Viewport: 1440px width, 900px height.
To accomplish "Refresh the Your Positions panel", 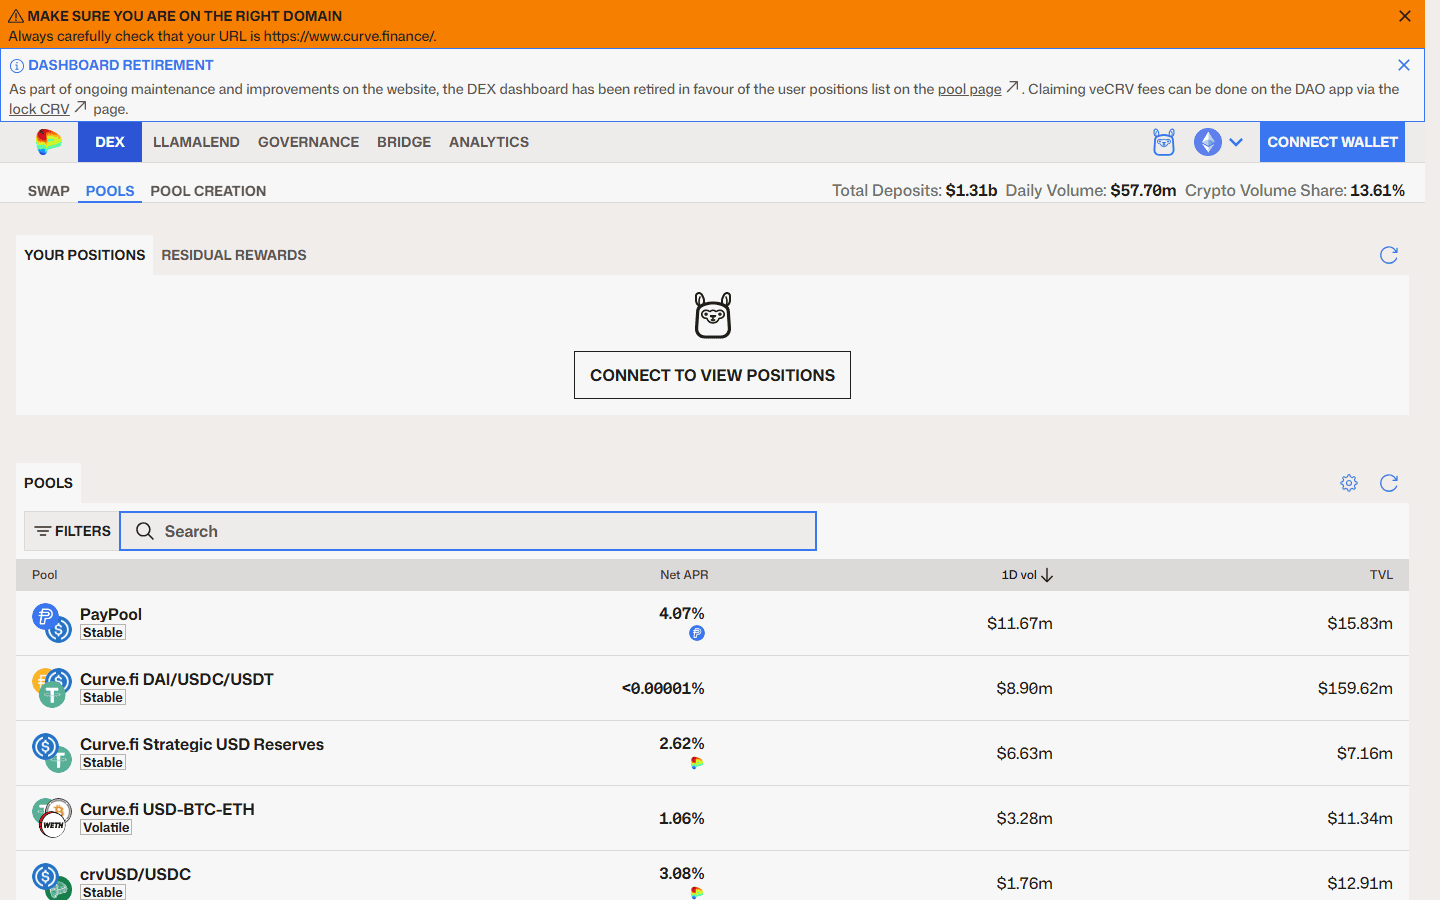I will (1389, 255).
